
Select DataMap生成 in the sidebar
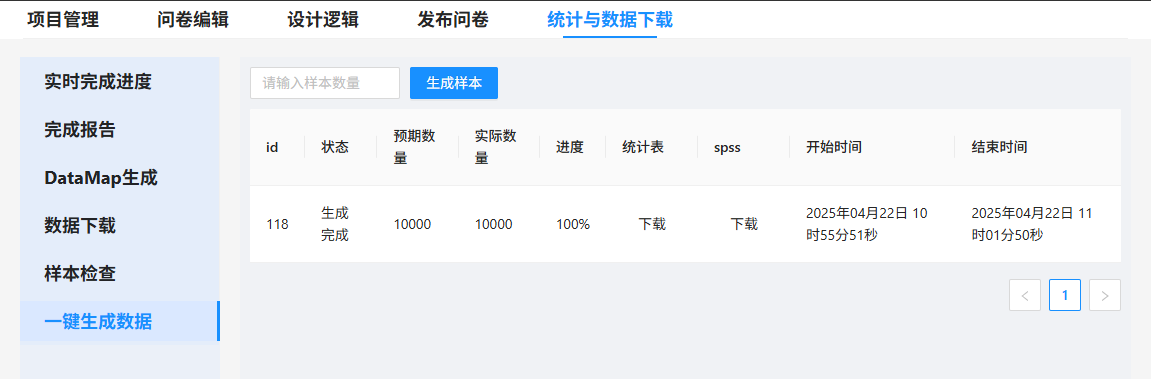(120, 178)
